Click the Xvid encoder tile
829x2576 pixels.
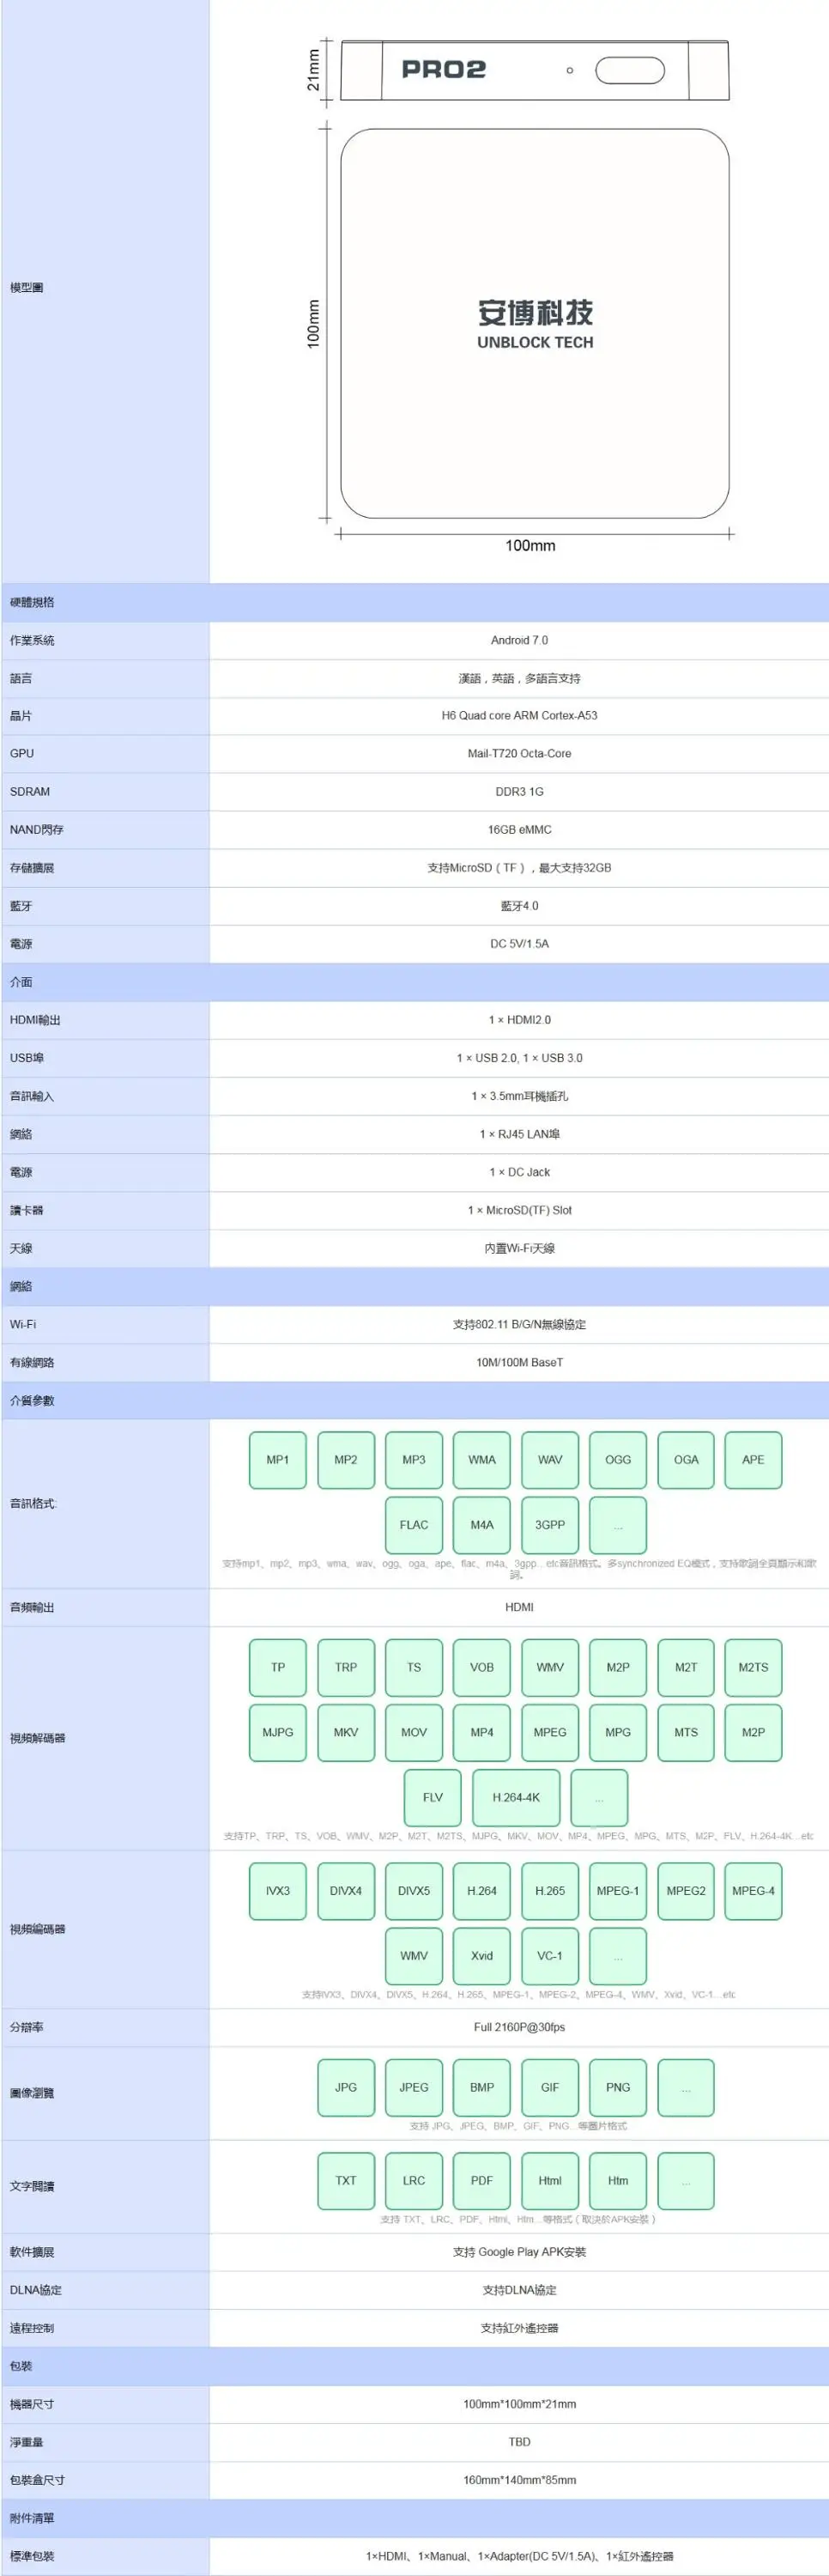tap(481, 1955)
